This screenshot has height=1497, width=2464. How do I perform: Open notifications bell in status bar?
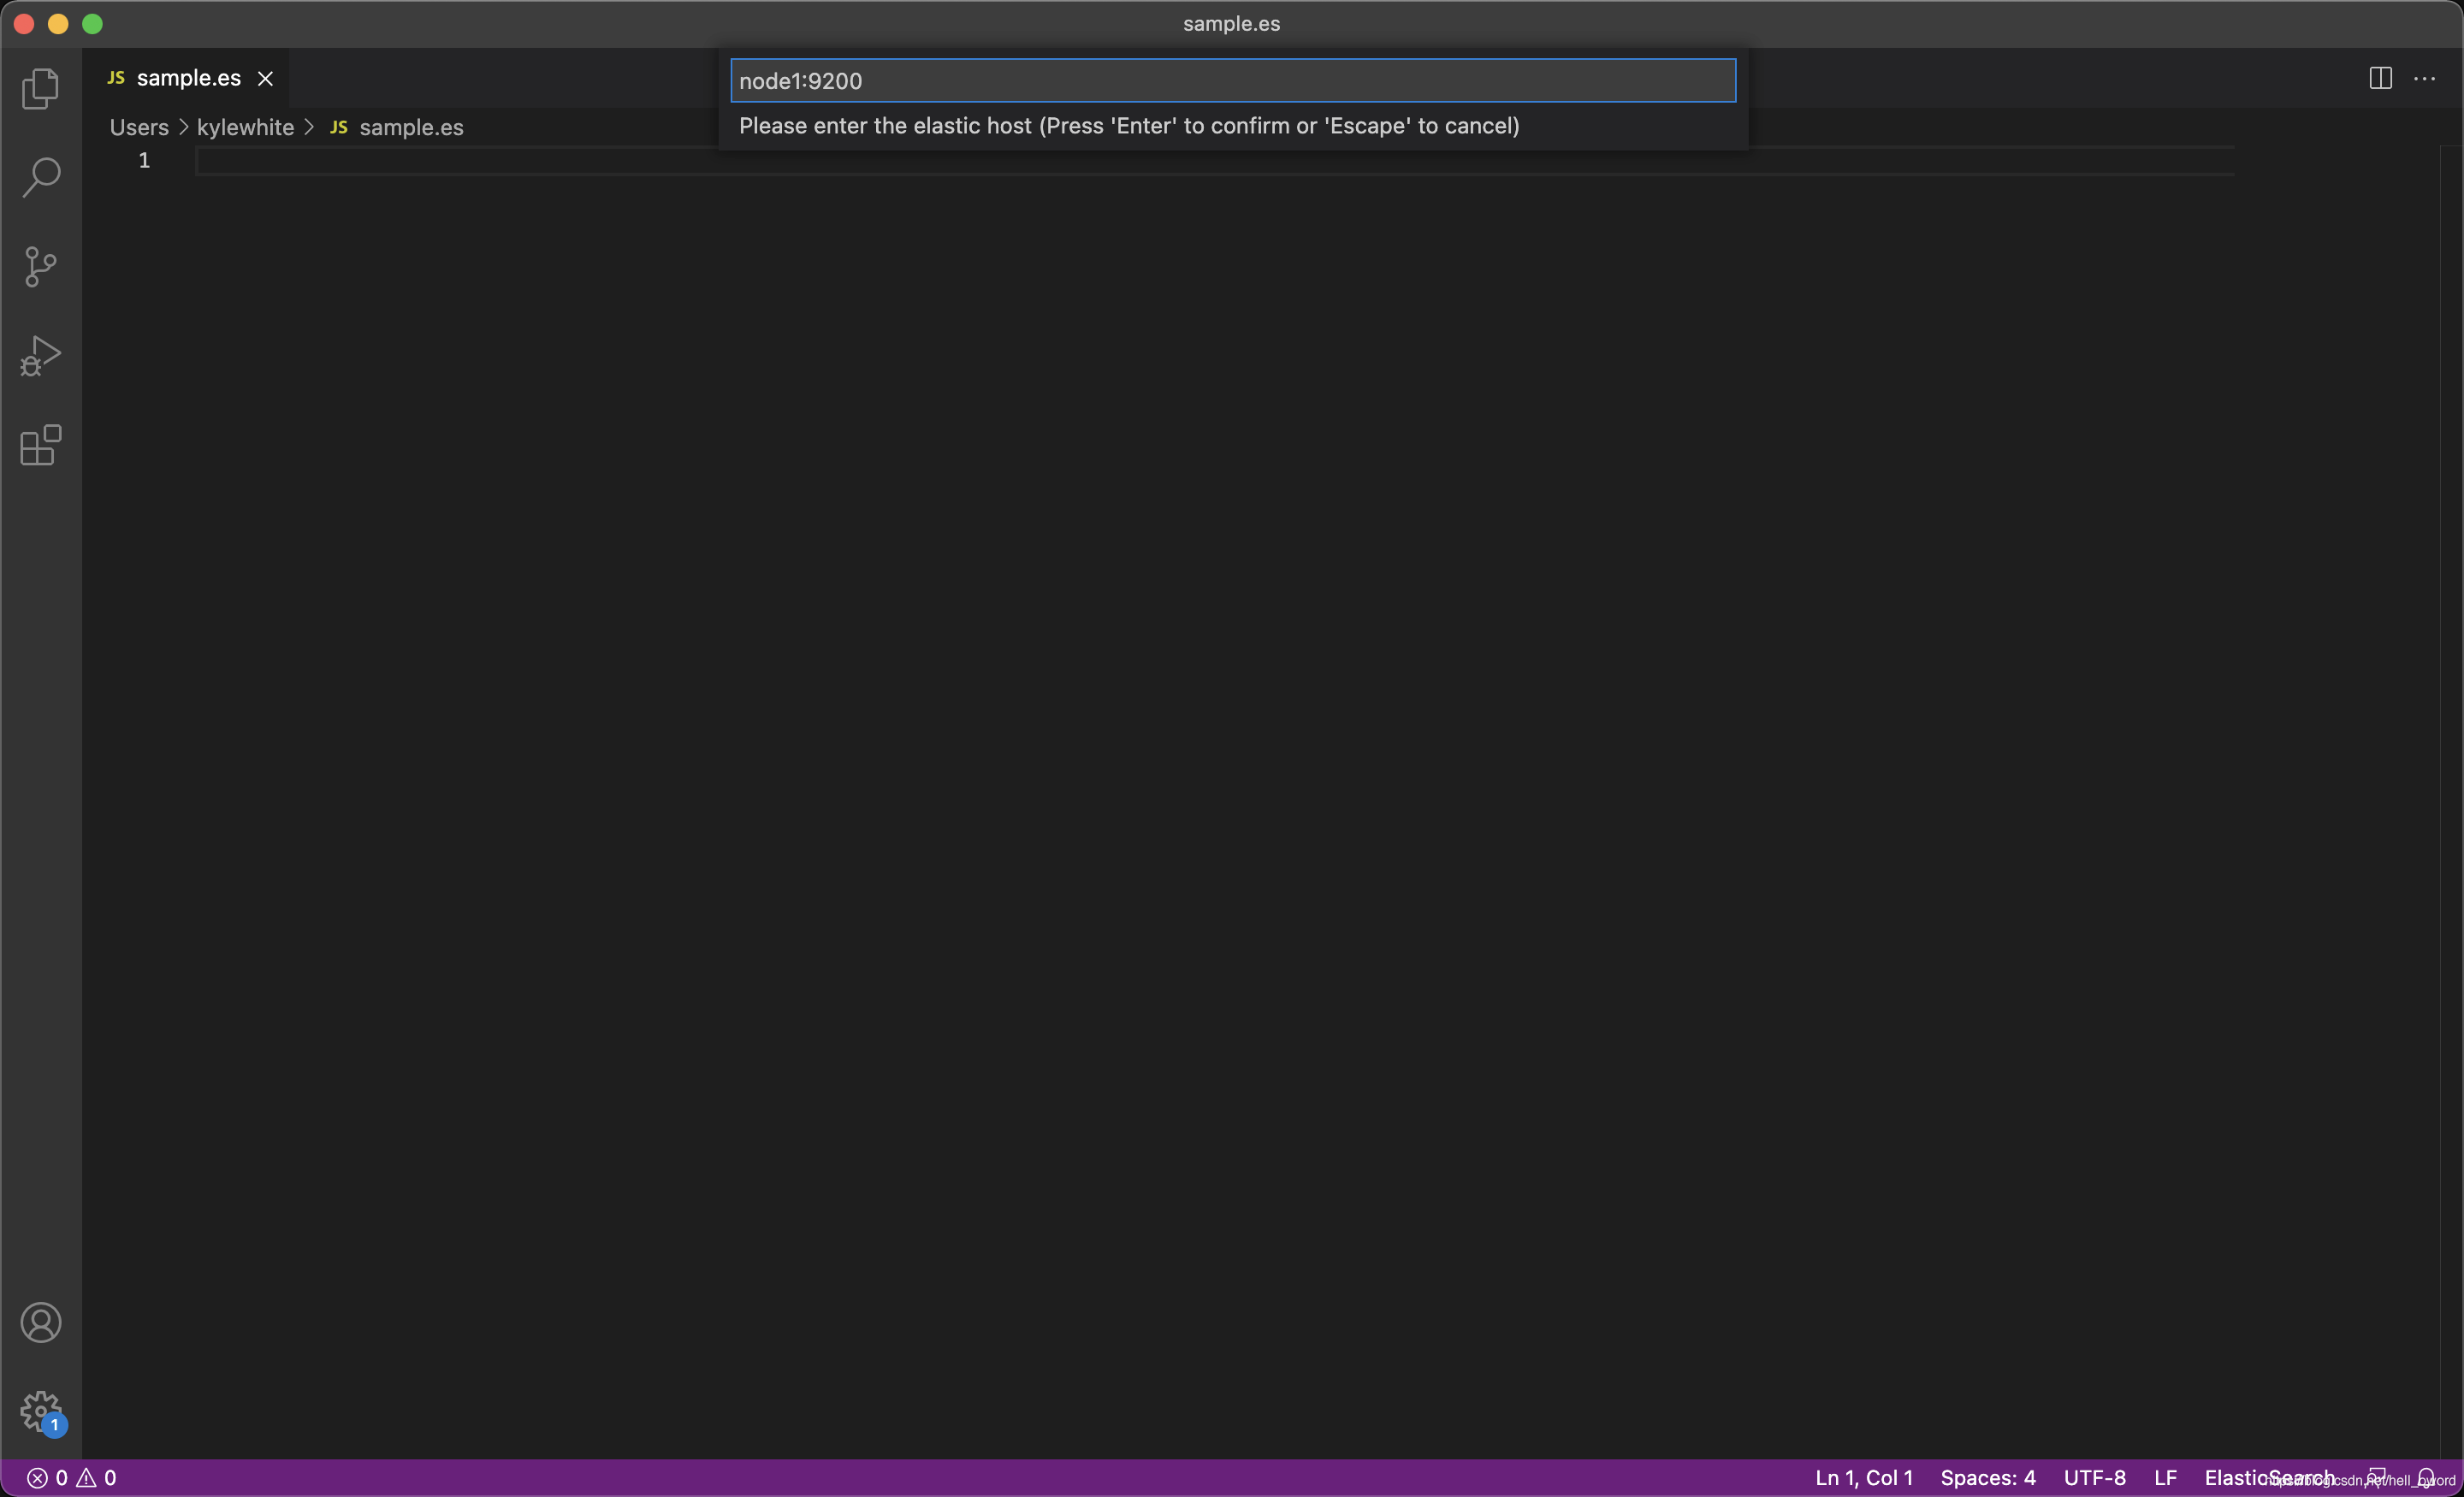2427,1478
